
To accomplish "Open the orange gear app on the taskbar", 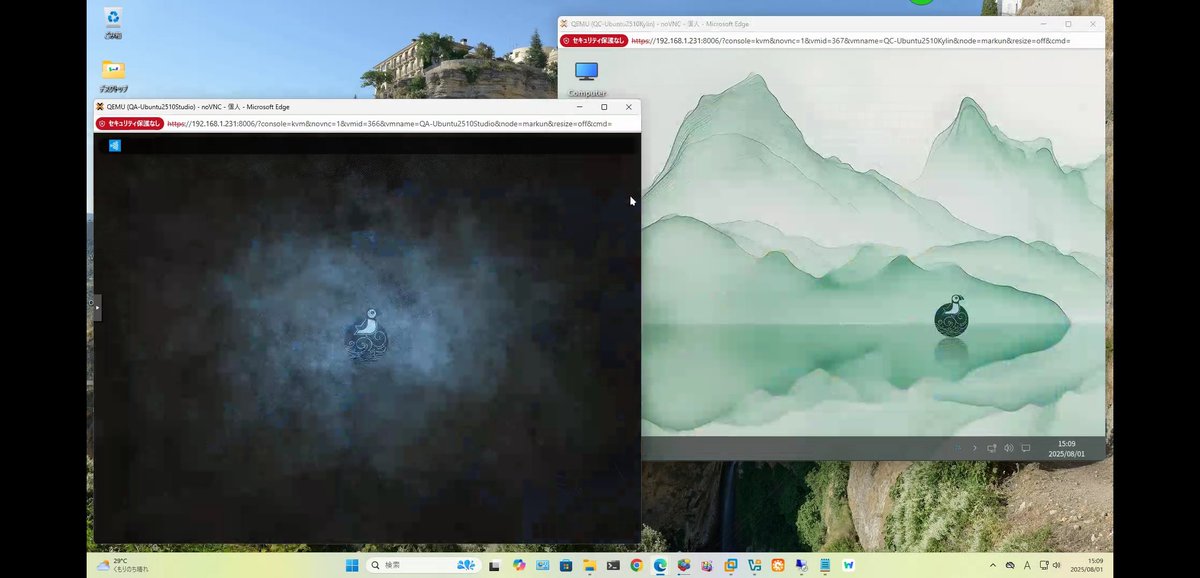I will coord(778,565).
